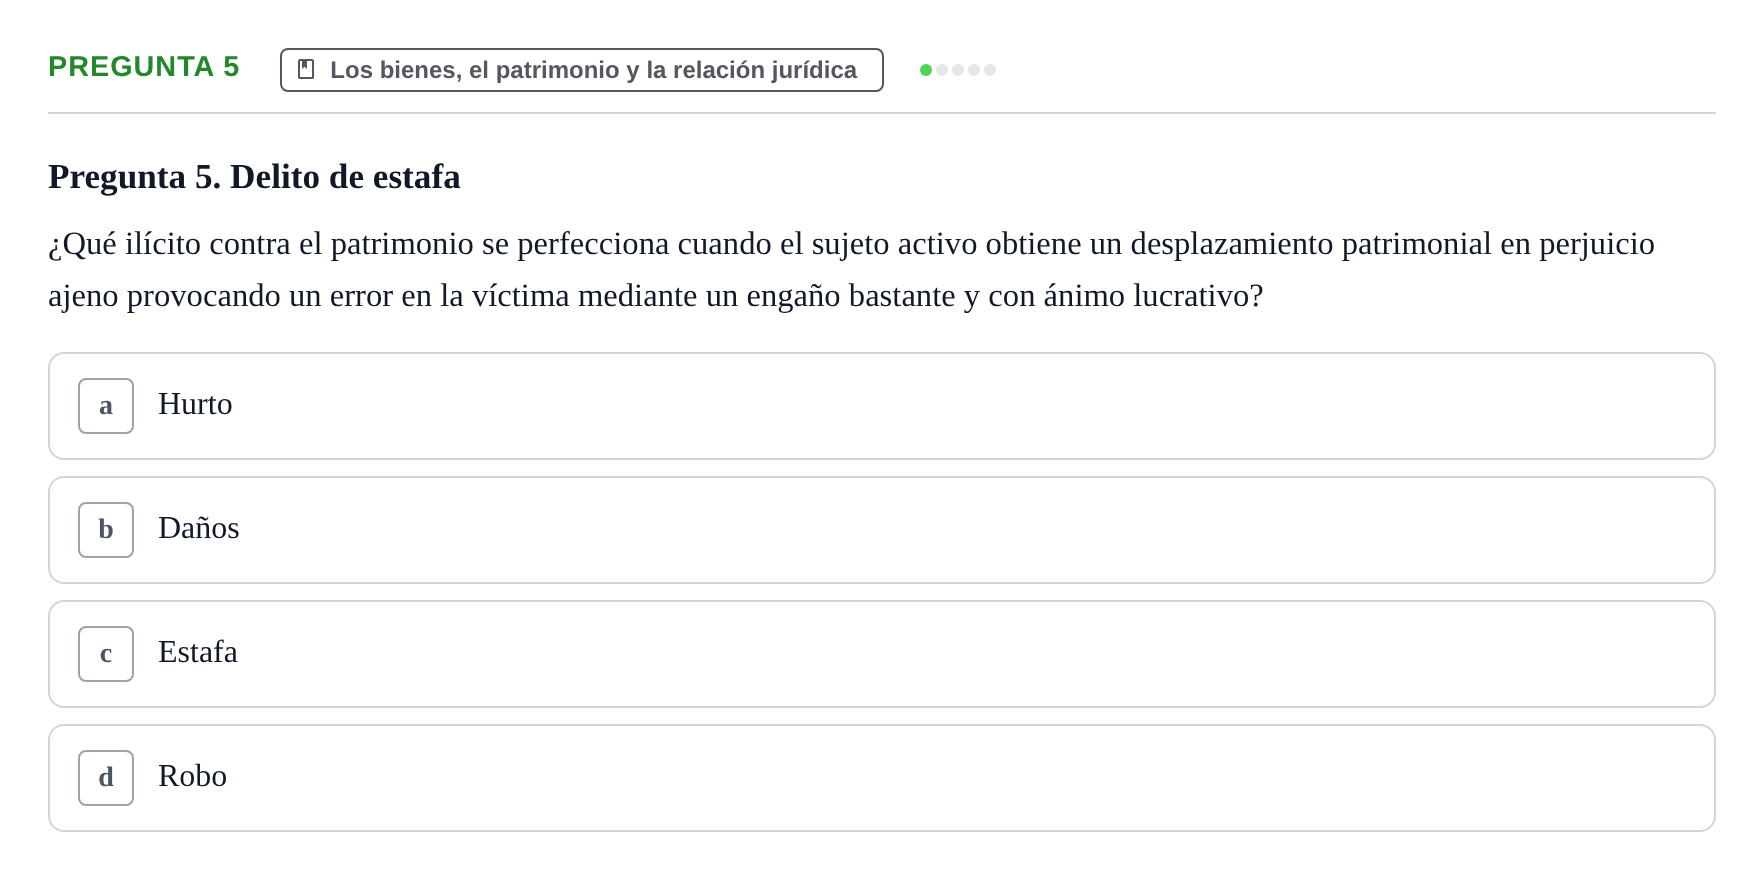Choose answer option c, Estafa

tap(881, 654)
